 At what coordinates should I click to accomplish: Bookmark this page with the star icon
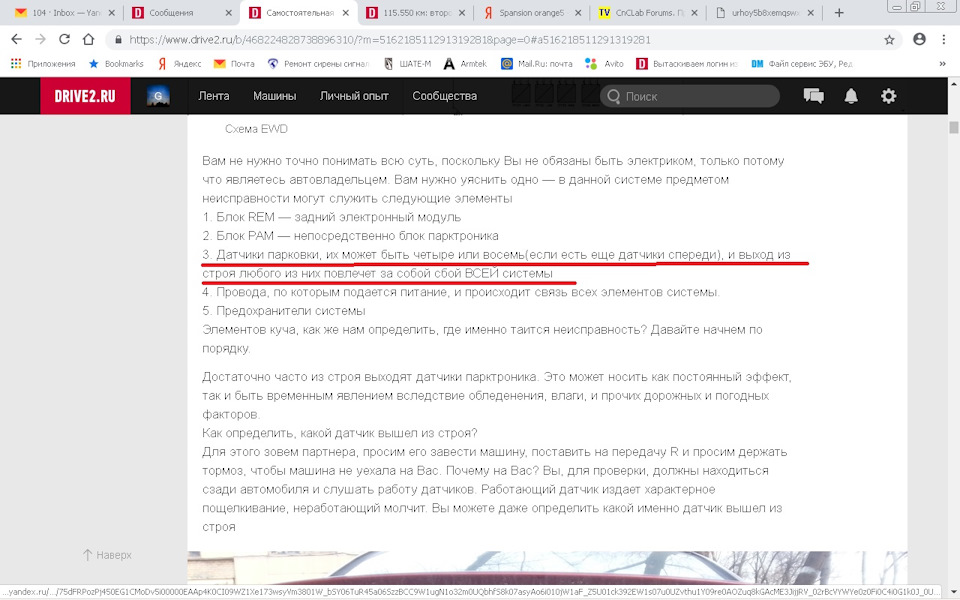click(x=889, y=40)
